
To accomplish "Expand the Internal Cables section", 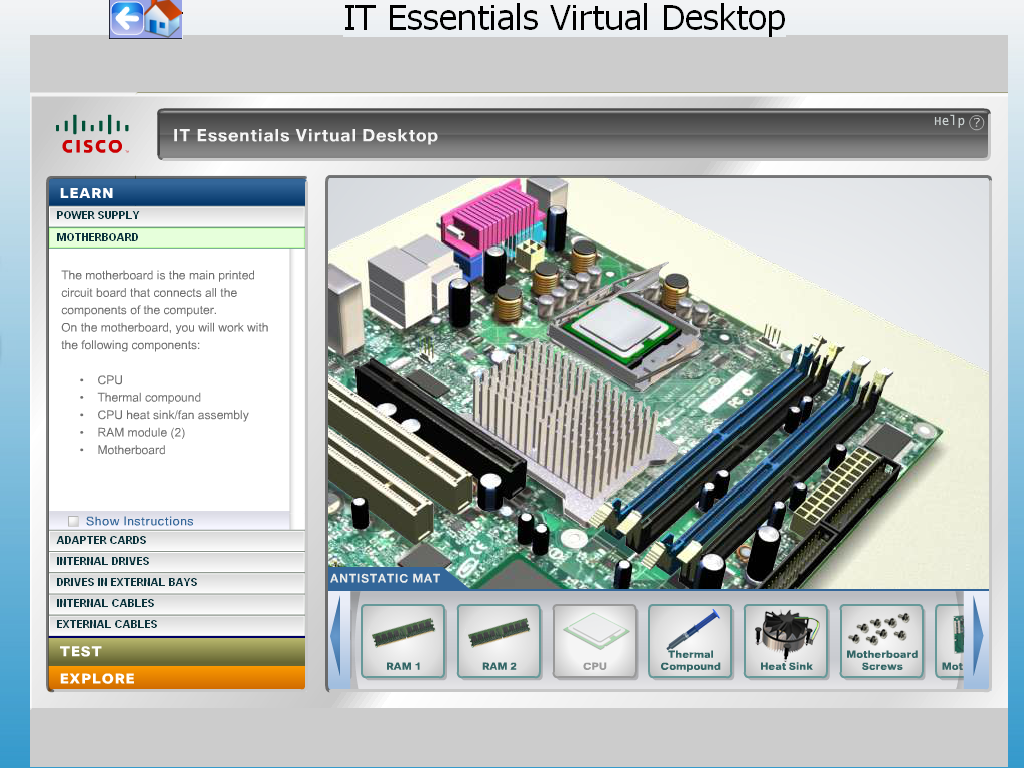I will 176,603.
